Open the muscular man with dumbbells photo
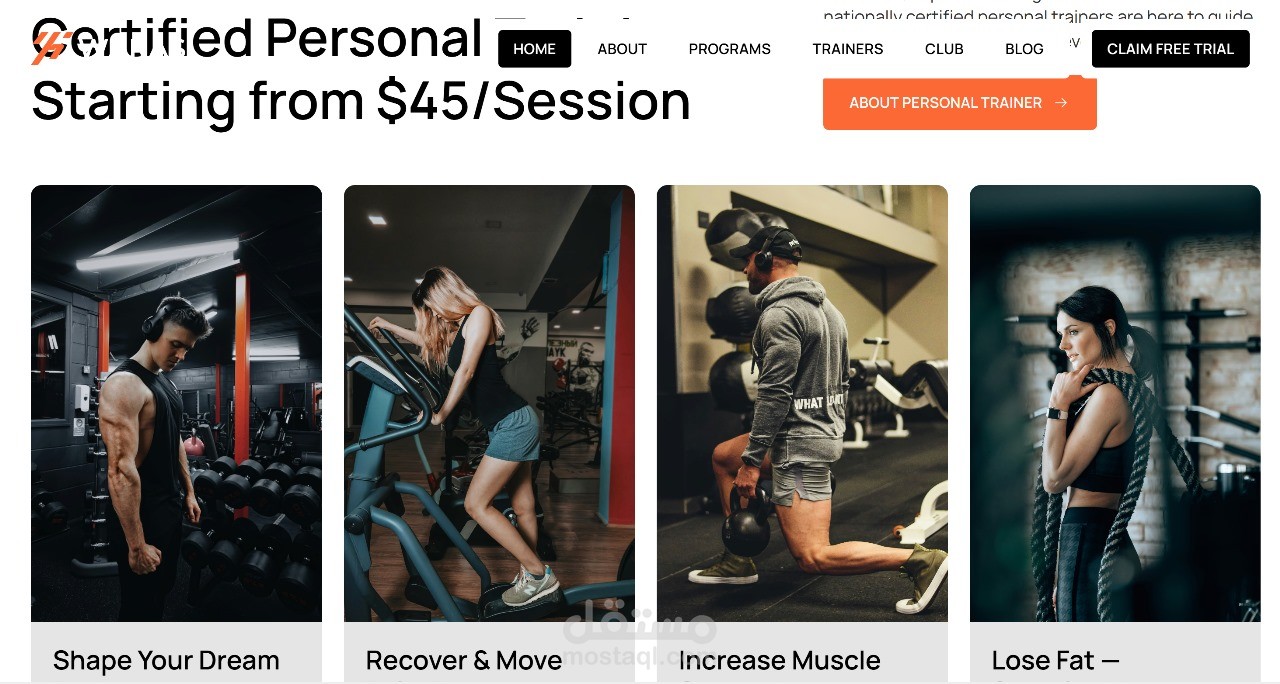Viewport: 1280px width, 684px height. (x=176, y=403)
